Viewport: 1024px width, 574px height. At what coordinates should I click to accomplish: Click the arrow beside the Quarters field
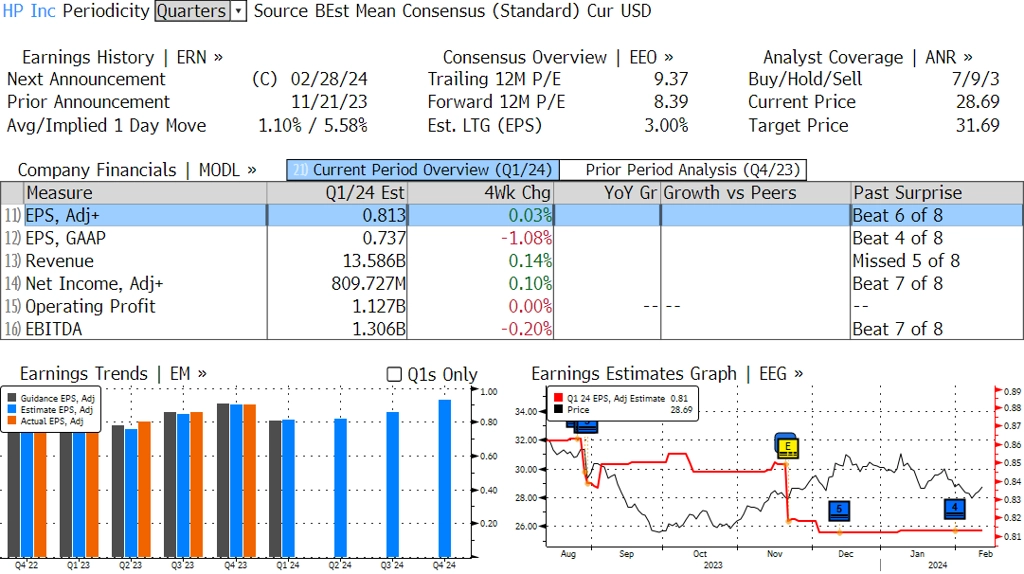238,11
